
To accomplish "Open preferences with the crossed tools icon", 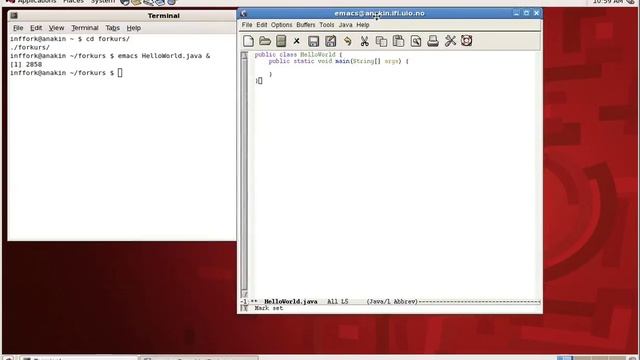I will [x=450, y=41].
